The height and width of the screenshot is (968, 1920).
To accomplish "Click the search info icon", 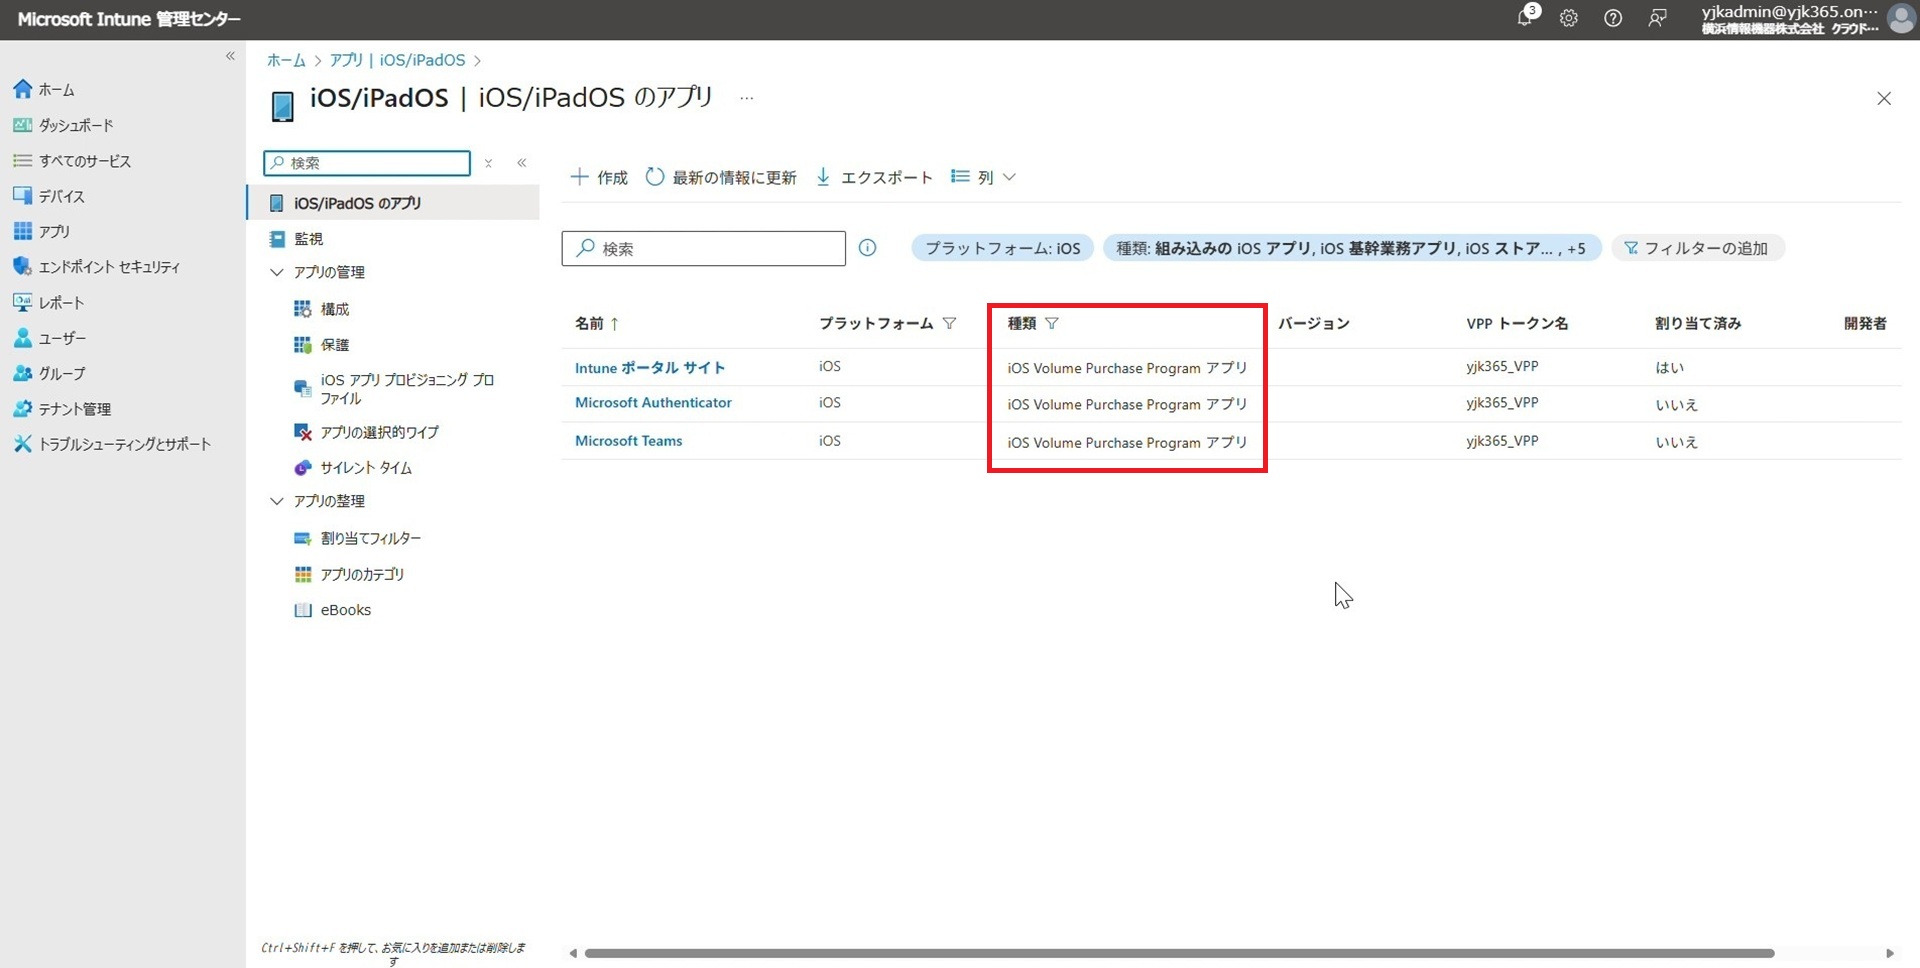I will click(x=867, y=248).
